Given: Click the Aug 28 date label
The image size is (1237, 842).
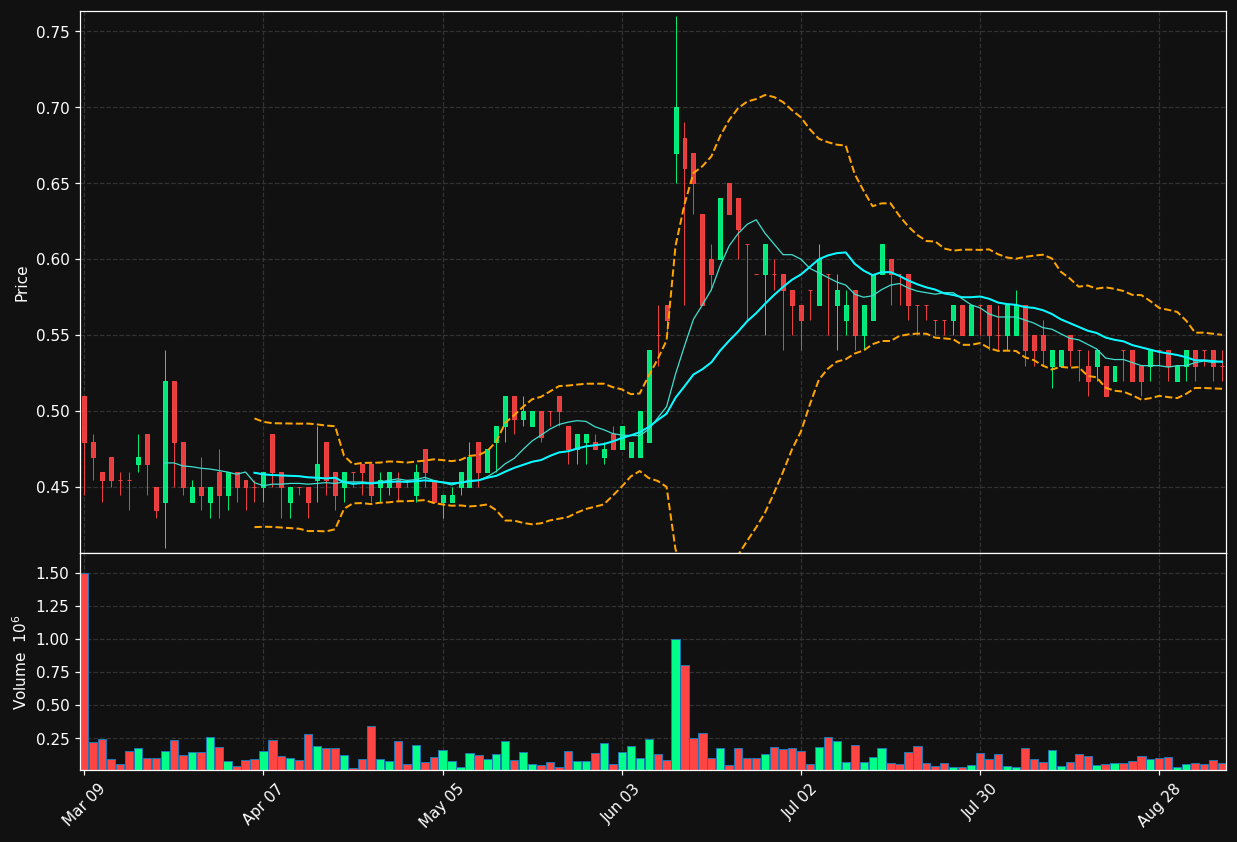Looking at the screenshot, I should 1158,805.
